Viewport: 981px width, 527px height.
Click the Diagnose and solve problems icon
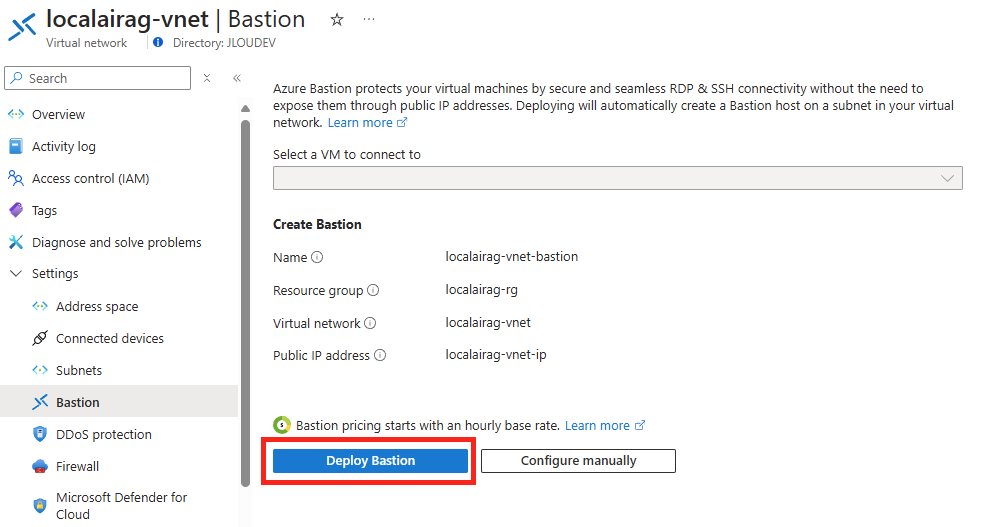point(16,242)
